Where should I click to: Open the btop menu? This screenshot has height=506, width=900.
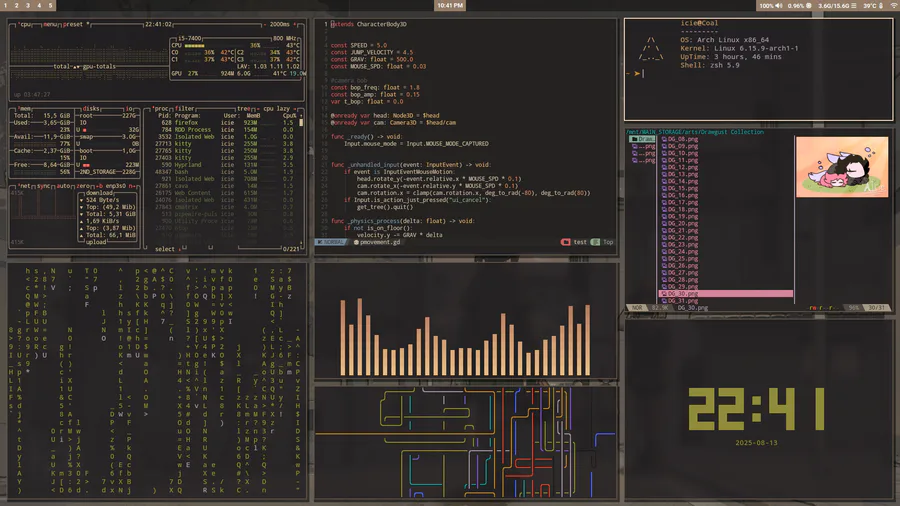click(x=51, y=24)
